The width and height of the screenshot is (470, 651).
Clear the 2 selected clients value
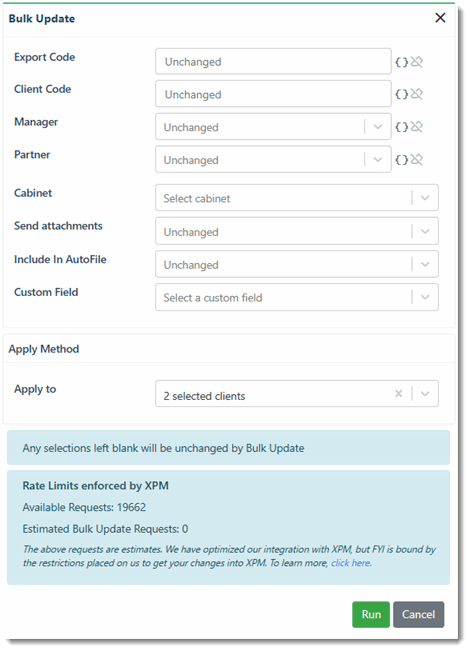[x=399, y=394]
